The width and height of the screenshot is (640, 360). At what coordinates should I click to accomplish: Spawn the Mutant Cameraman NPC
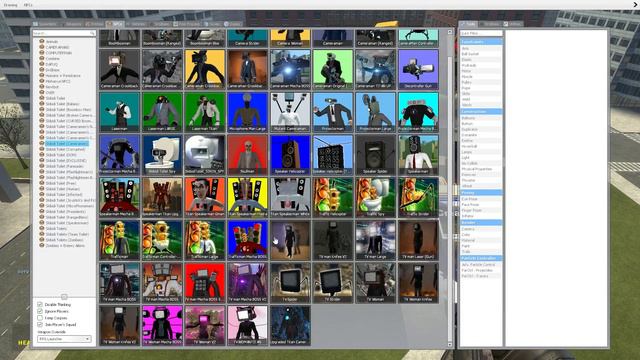[290, 112]
